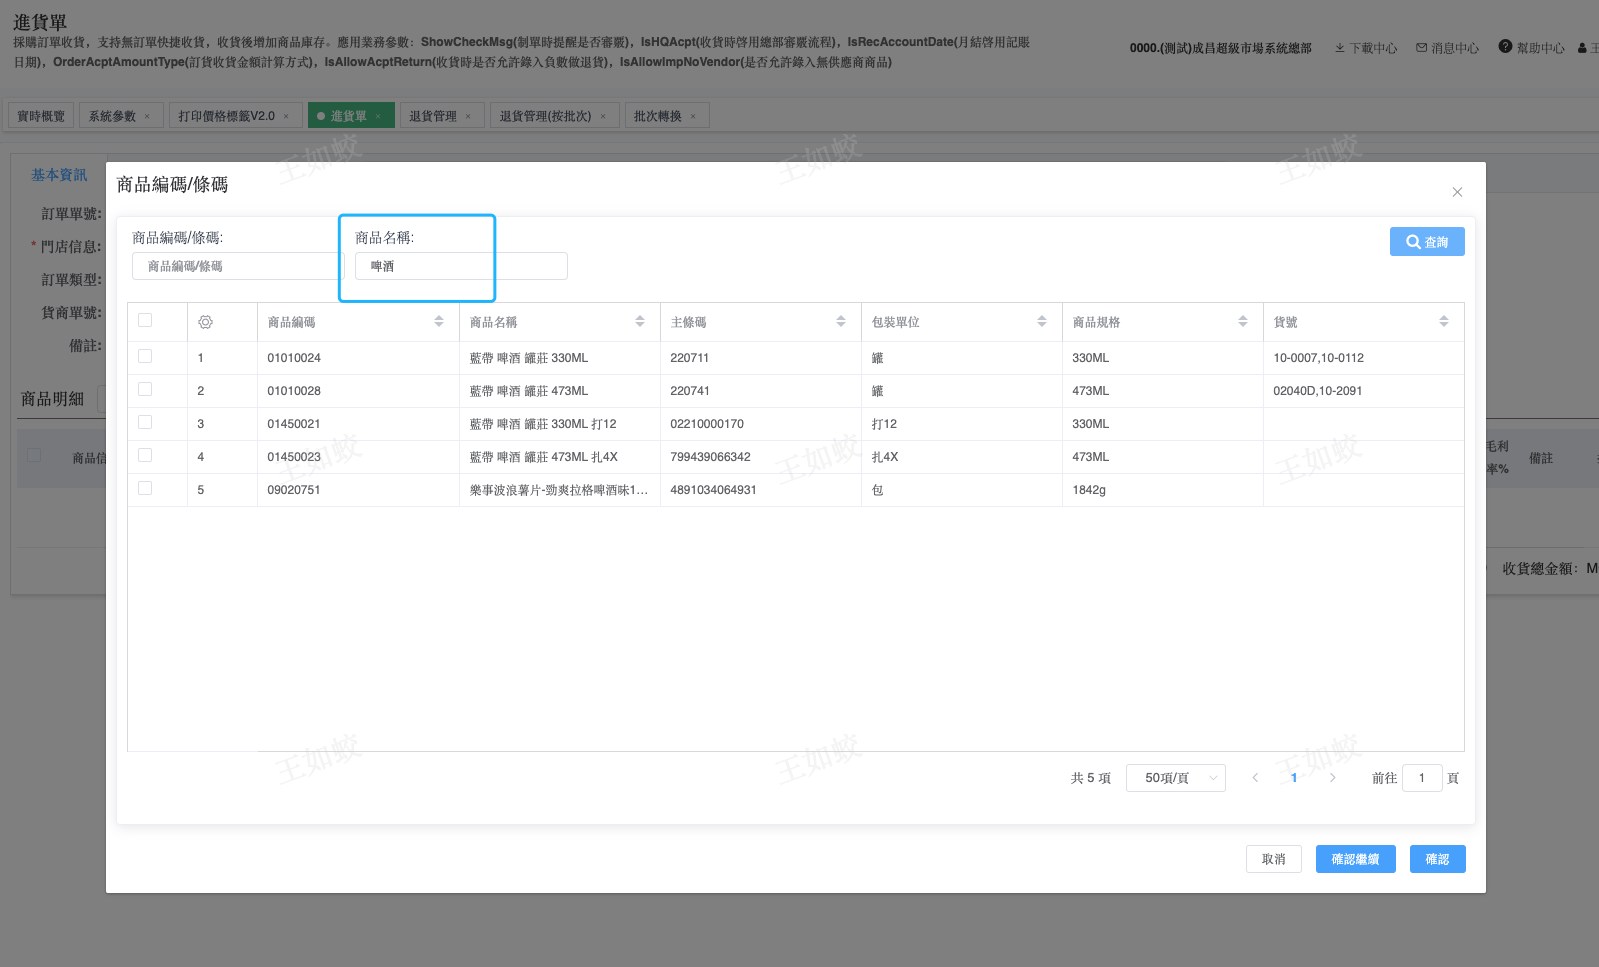Check the select-all header checkbox
This screenshot has height=967, width=1599.
(145, 321)
